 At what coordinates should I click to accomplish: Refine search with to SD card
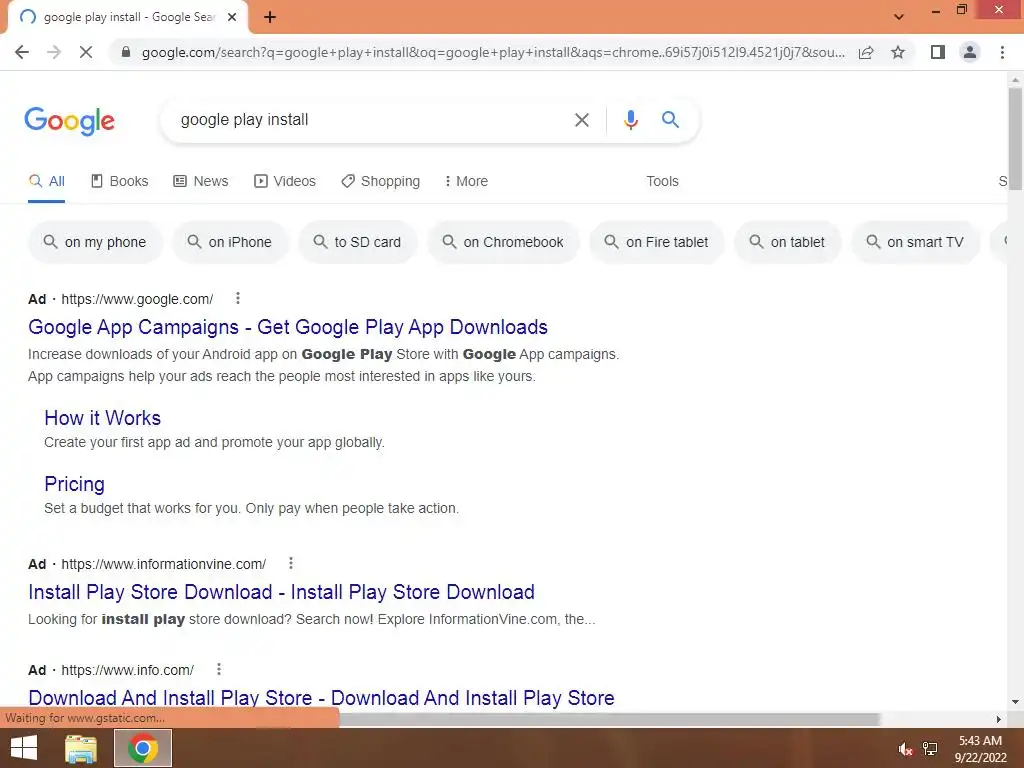tap(357, 242)
